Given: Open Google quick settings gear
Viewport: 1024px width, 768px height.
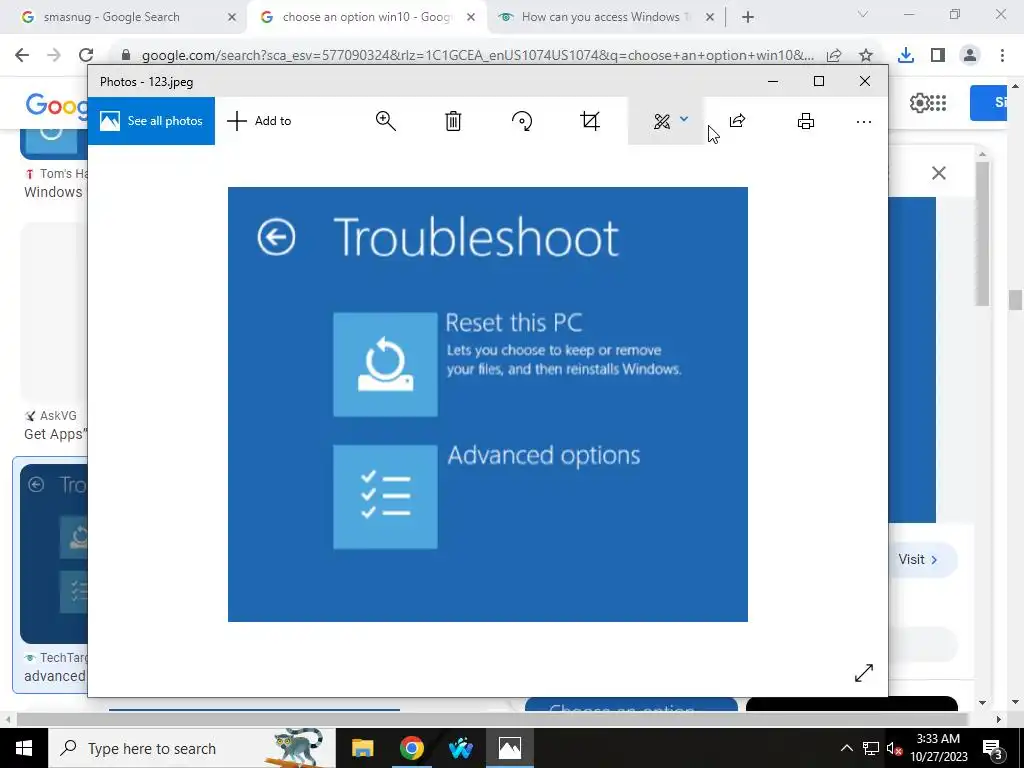Looking at the screenshot, I should pos(919,103).
